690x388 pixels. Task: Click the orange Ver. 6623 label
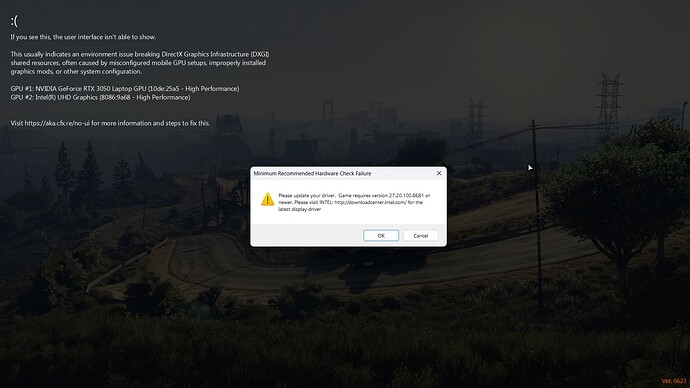674,381
